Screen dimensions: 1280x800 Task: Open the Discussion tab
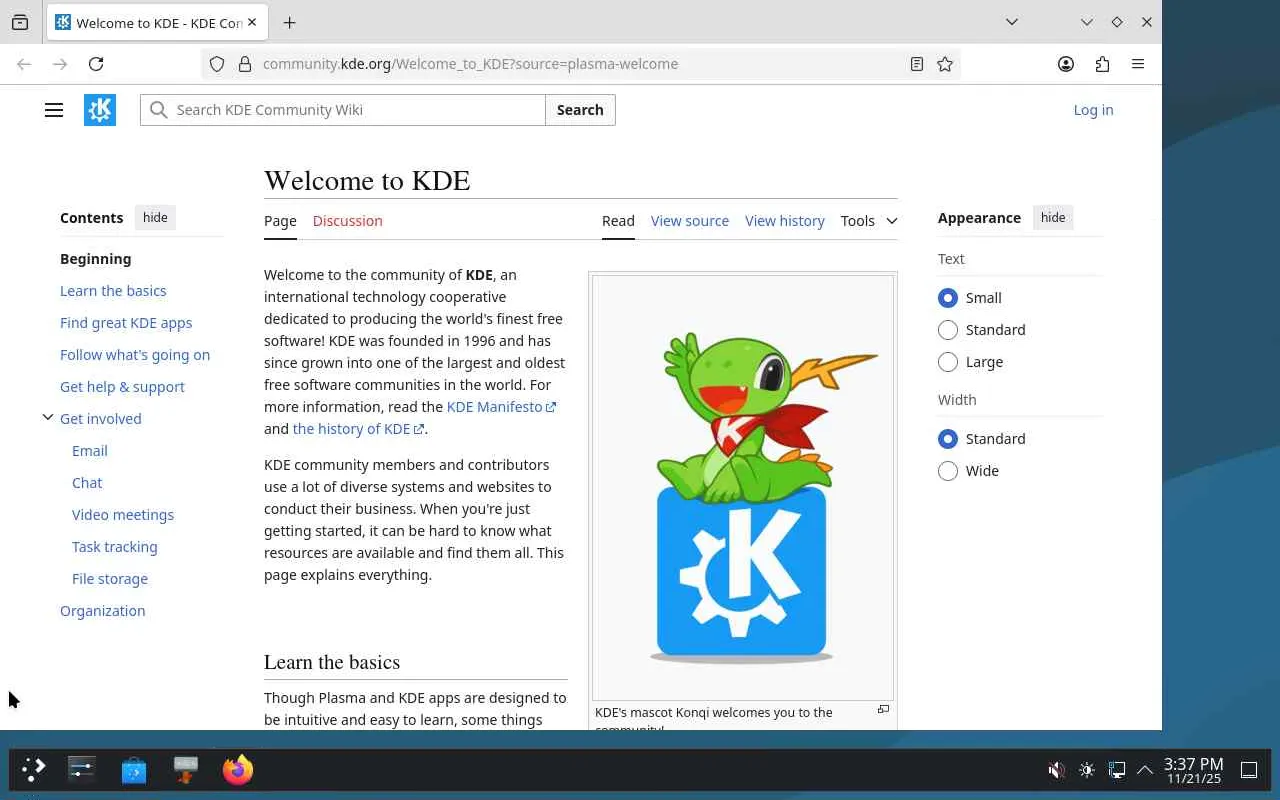pos(347,221)
